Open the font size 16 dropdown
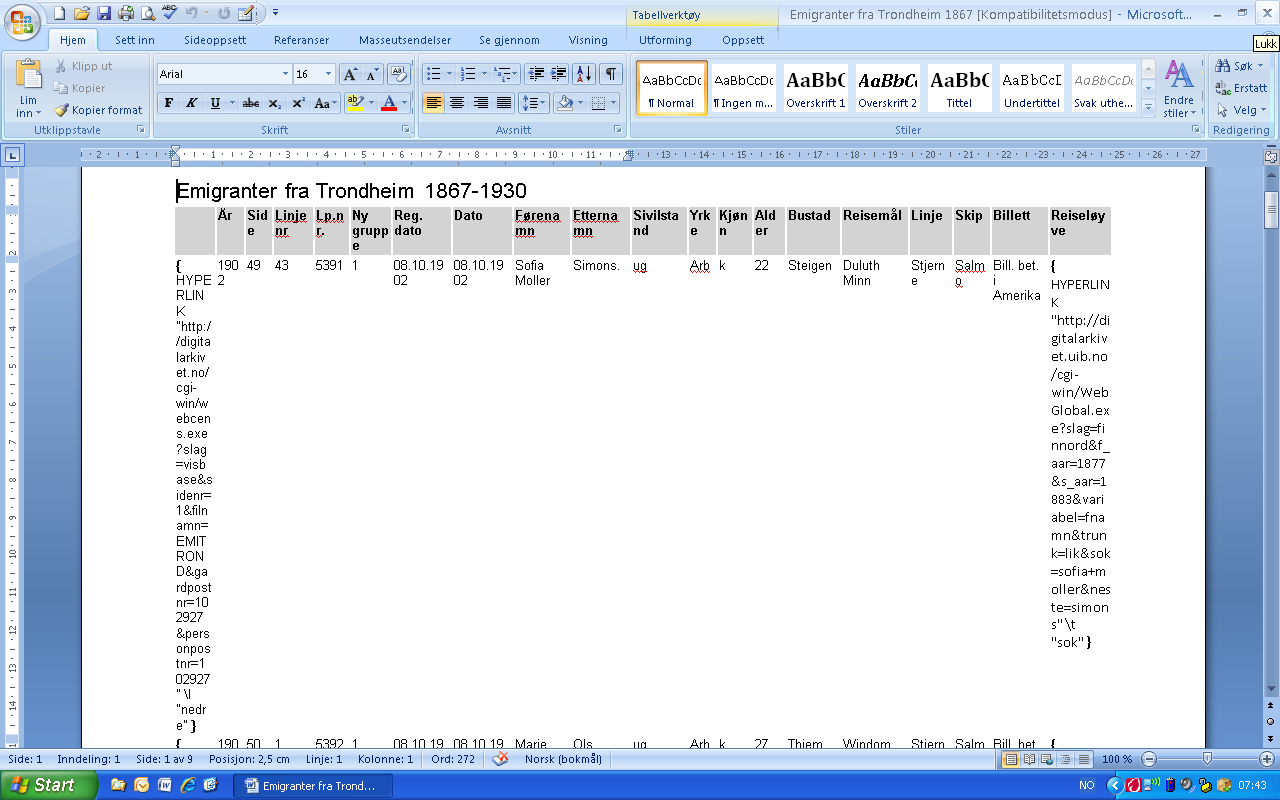1280x800 pixels. (x=329, y=74)
